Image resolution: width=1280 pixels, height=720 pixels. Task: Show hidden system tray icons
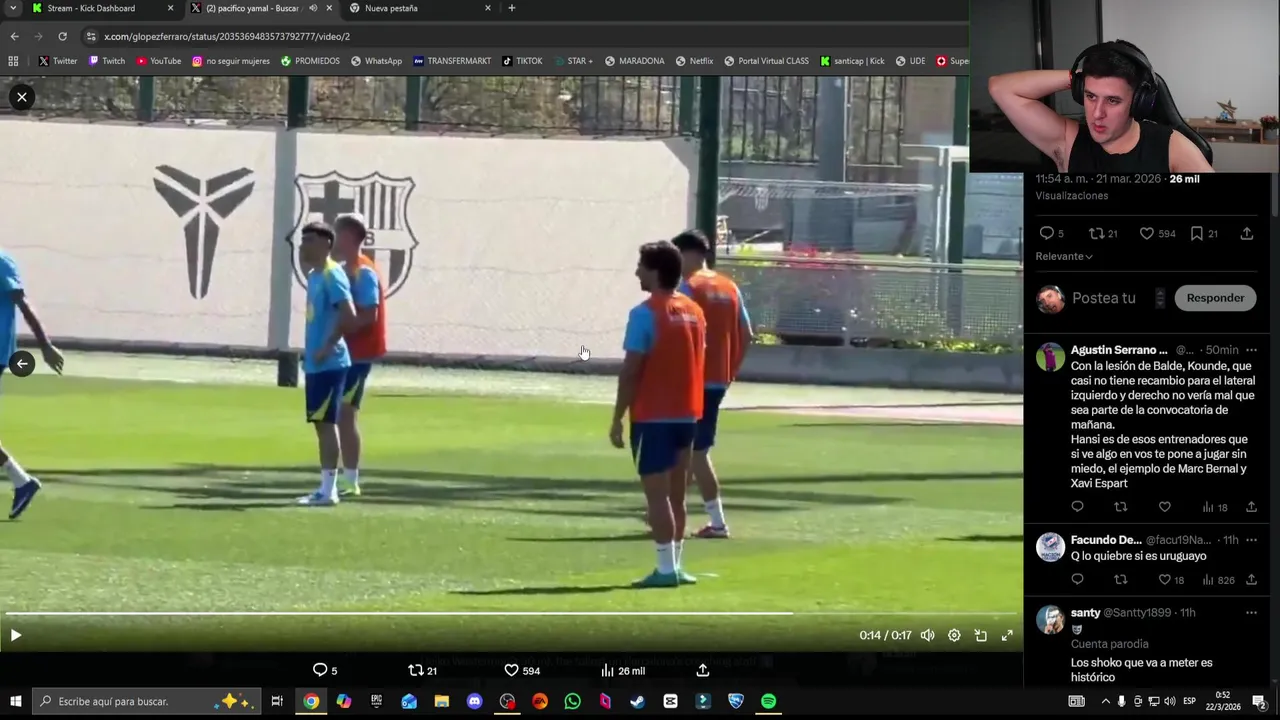coord(1105,701)
